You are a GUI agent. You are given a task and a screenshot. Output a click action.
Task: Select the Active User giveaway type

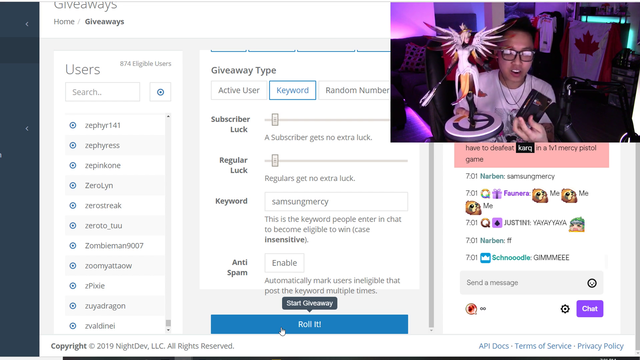[239, 90]
